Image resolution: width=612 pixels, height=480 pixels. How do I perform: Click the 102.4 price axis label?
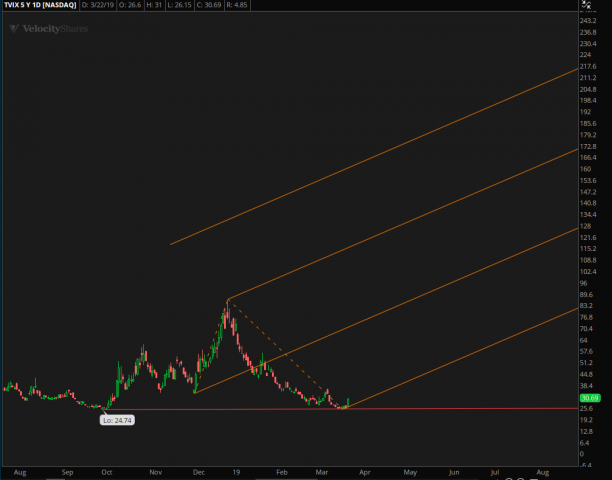point(588,271)
